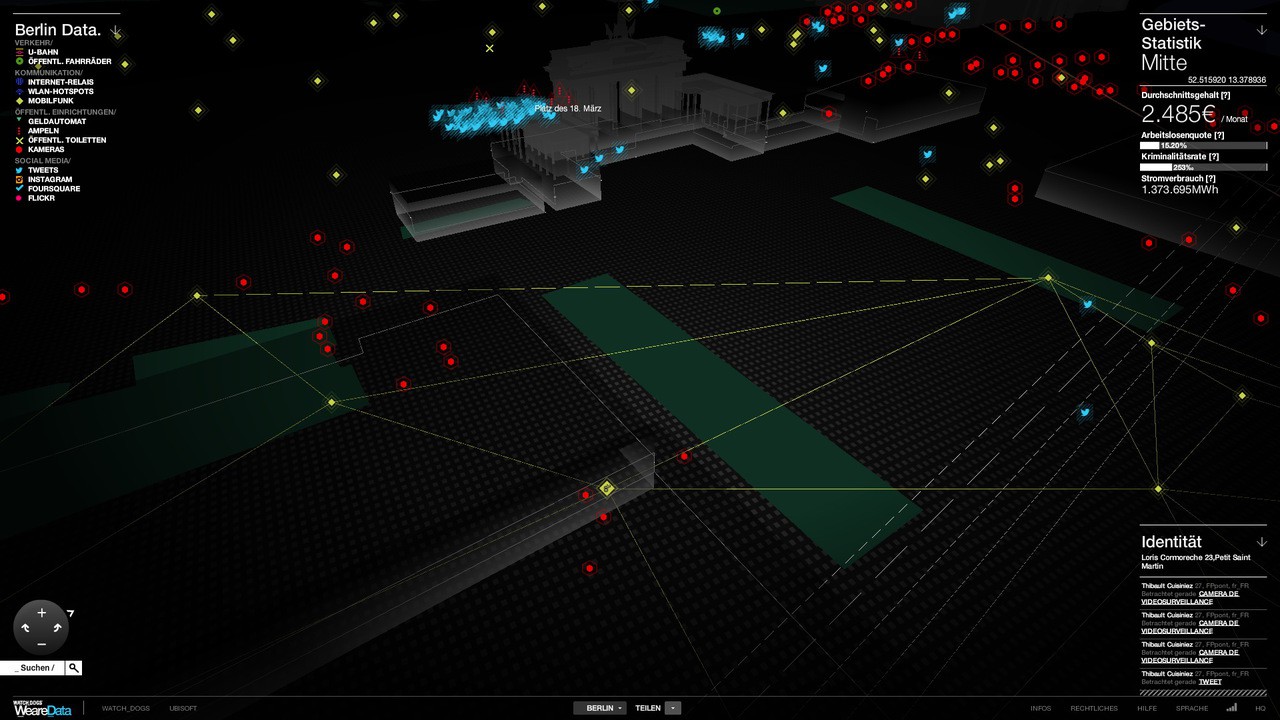The image size is (1280, 720).
Task: Click the Instagram icon in legend
Action: pyautogui.click(x=20, y=179)
